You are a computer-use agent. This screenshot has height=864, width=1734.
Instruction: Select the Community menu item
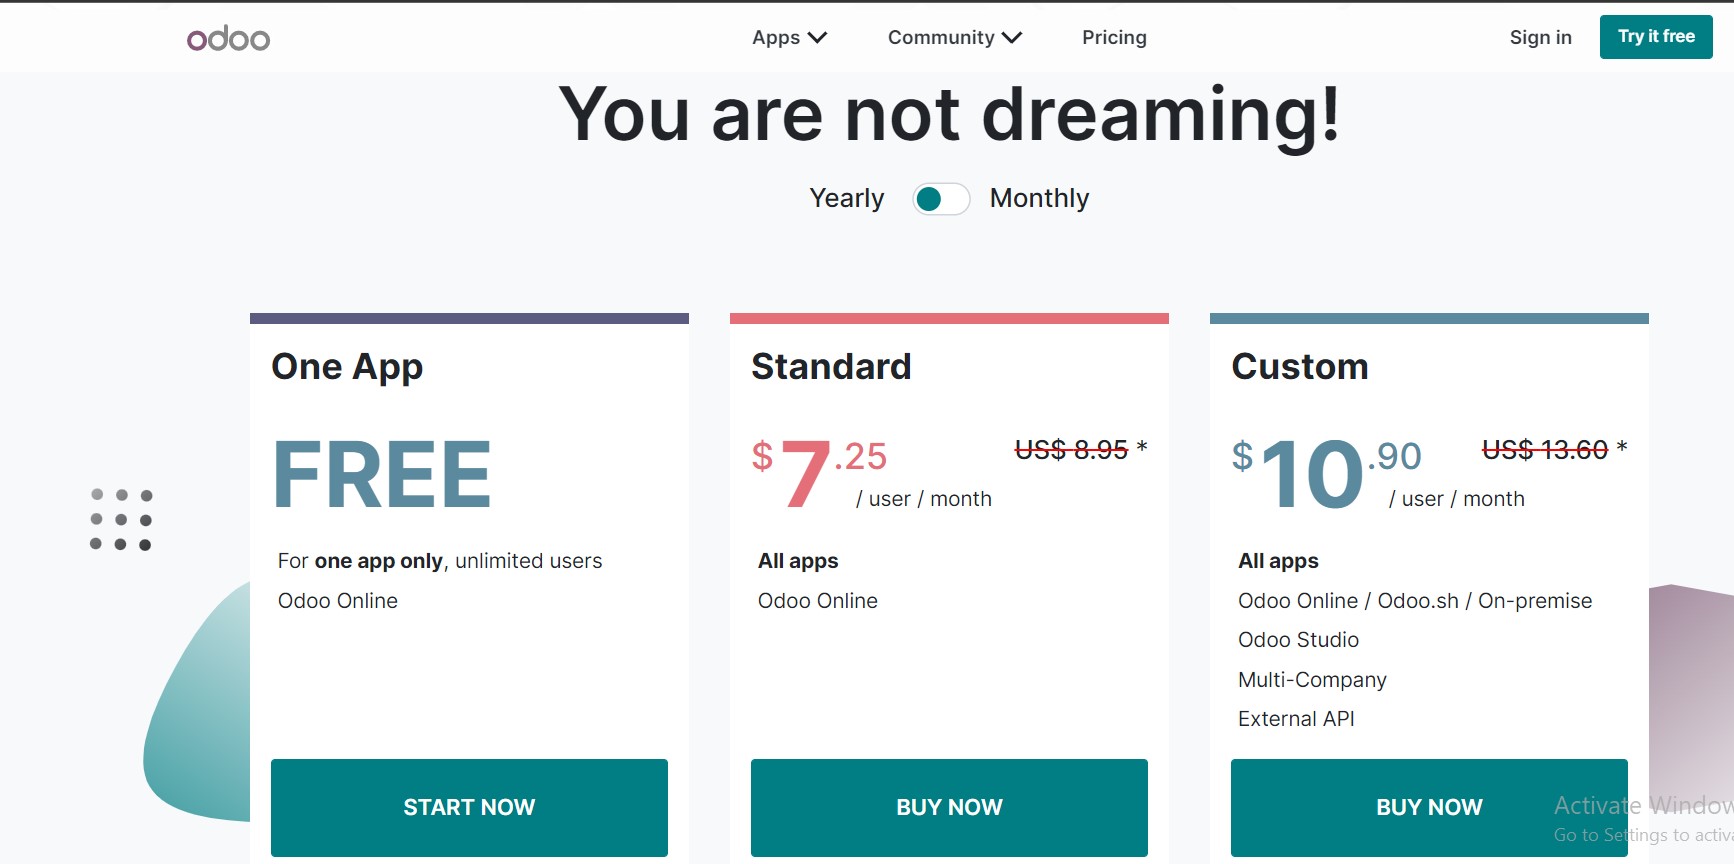[x=941, y=37]
